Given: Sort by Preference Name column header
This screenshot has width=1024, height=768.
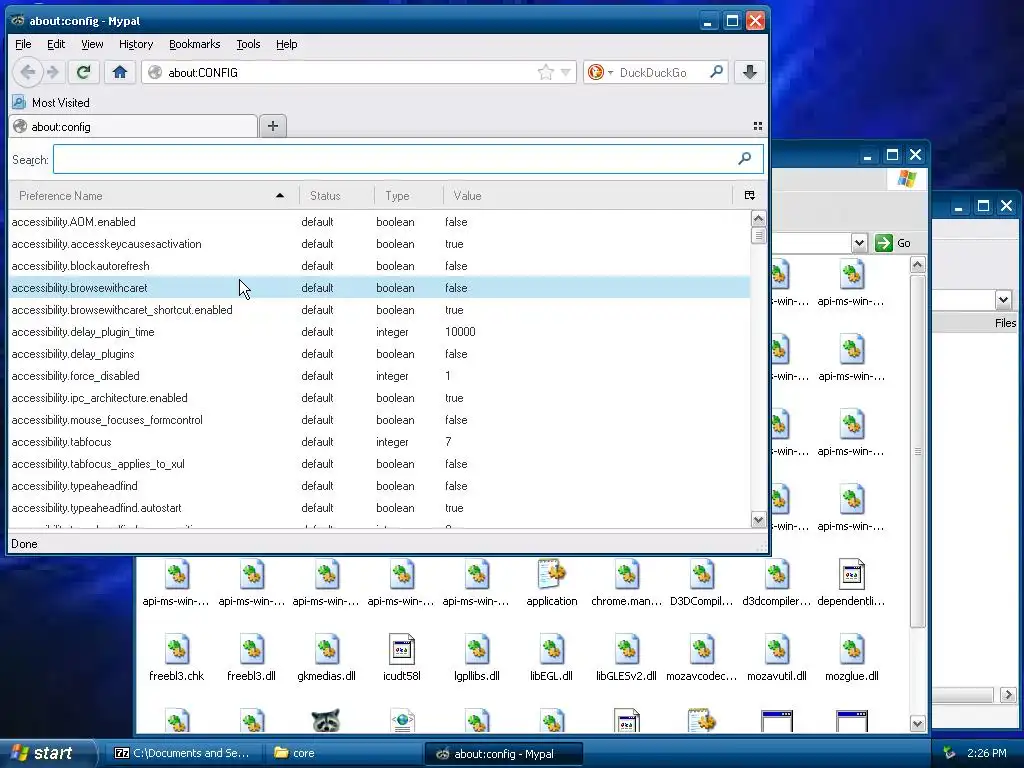Looking at the screenshot, I should point(153,195).
